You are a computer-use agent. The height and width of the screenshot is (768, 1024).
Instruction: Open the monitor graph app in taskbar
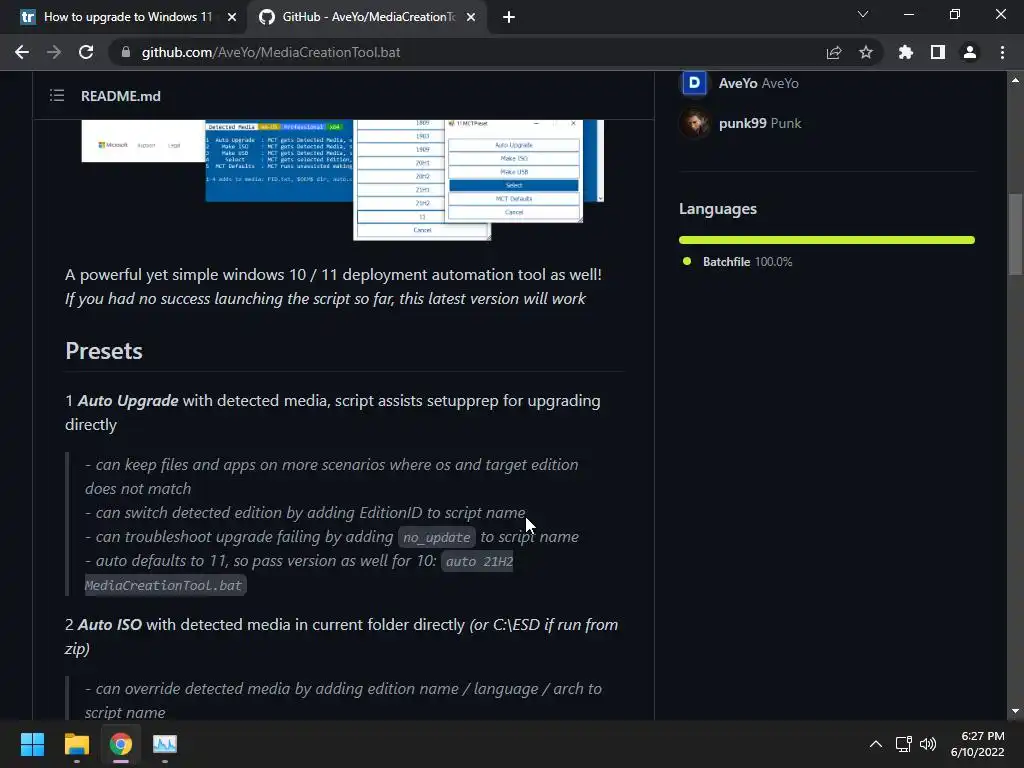click(x=165, y=744)
